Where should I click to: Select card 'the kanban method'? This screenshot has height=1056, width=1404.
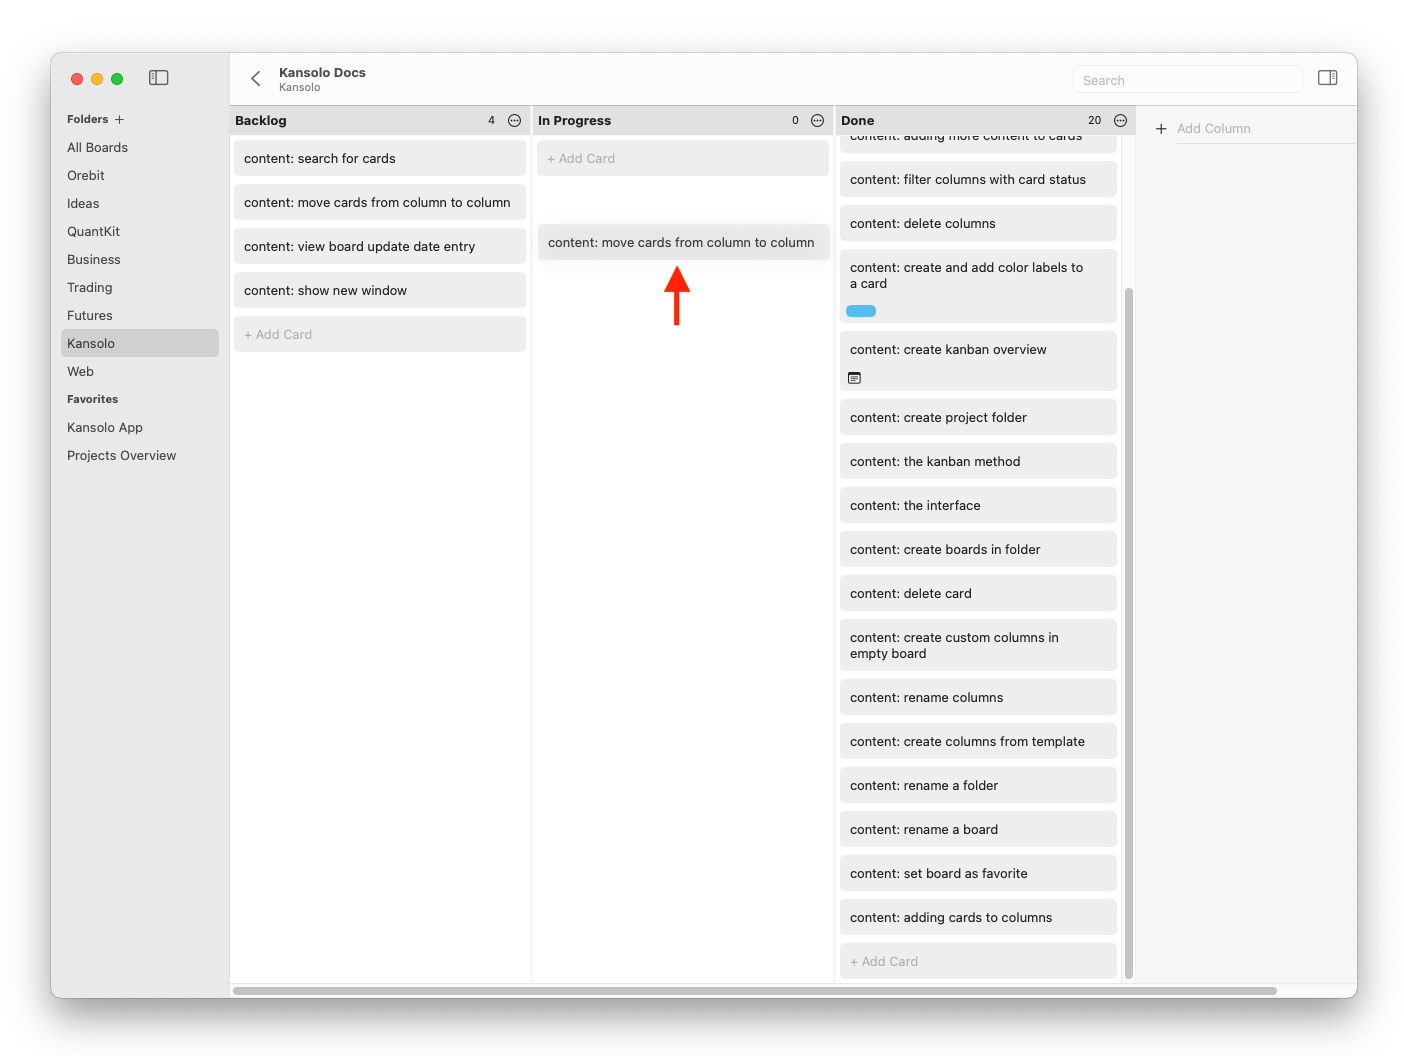[978, 461]
